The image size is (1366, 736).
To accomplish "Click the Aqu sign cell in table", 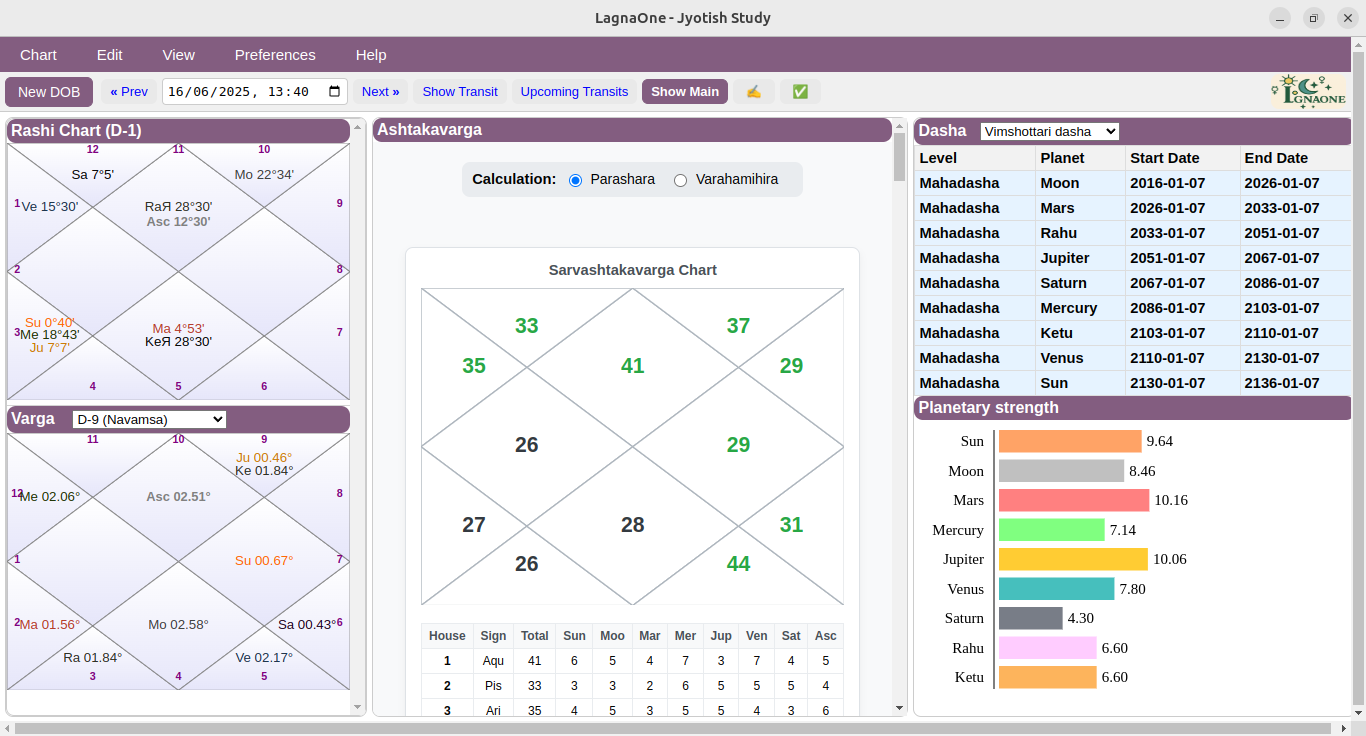I will click(x=493, y=661).
